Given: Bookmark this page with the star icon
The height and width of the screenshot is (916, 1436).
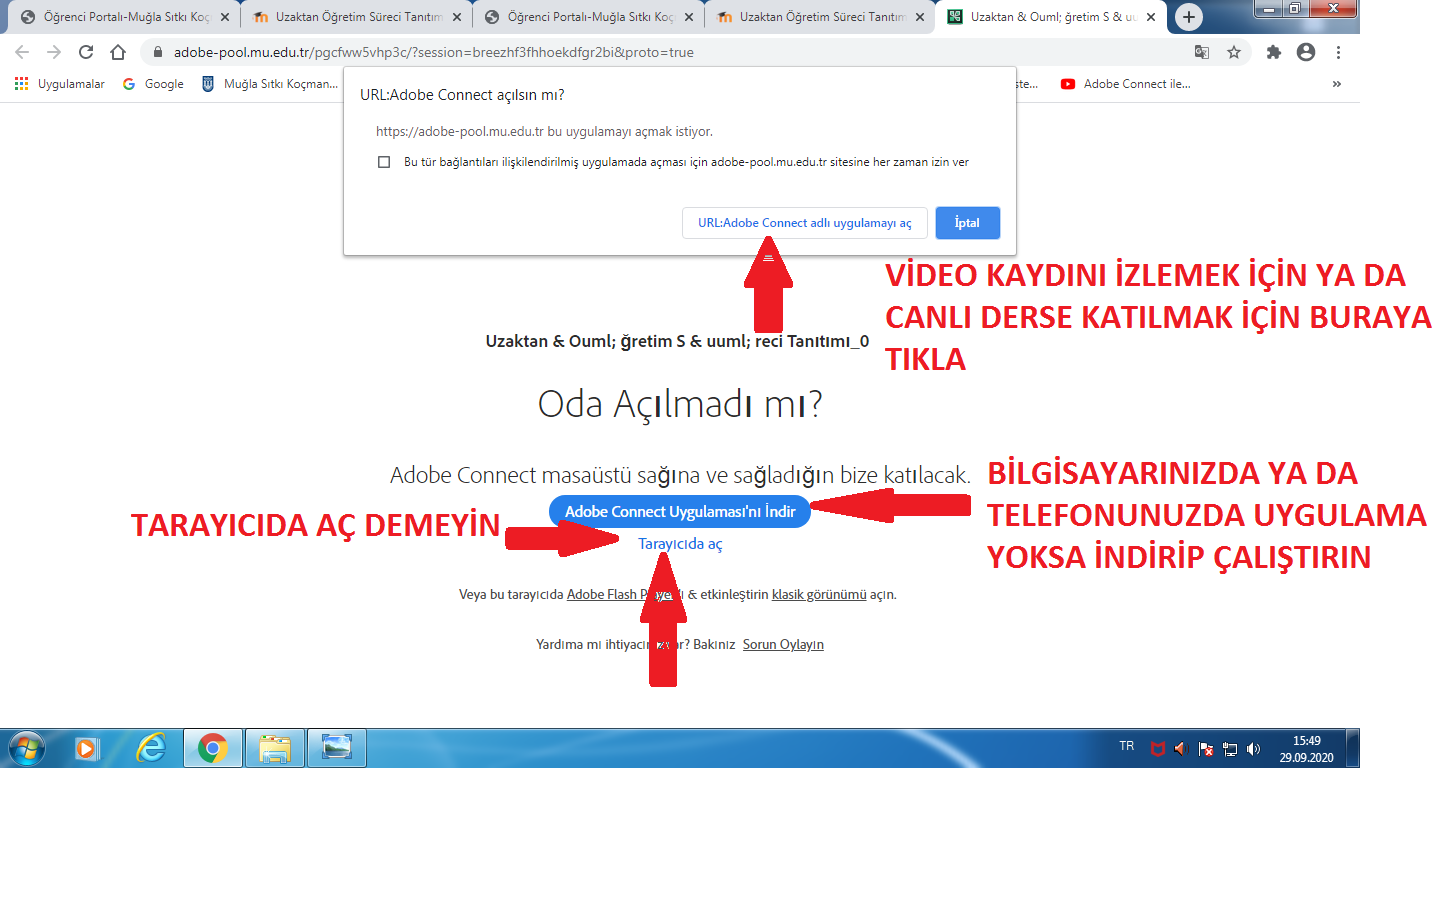Looking at the screenshot, I should [x=1234, y=52].
